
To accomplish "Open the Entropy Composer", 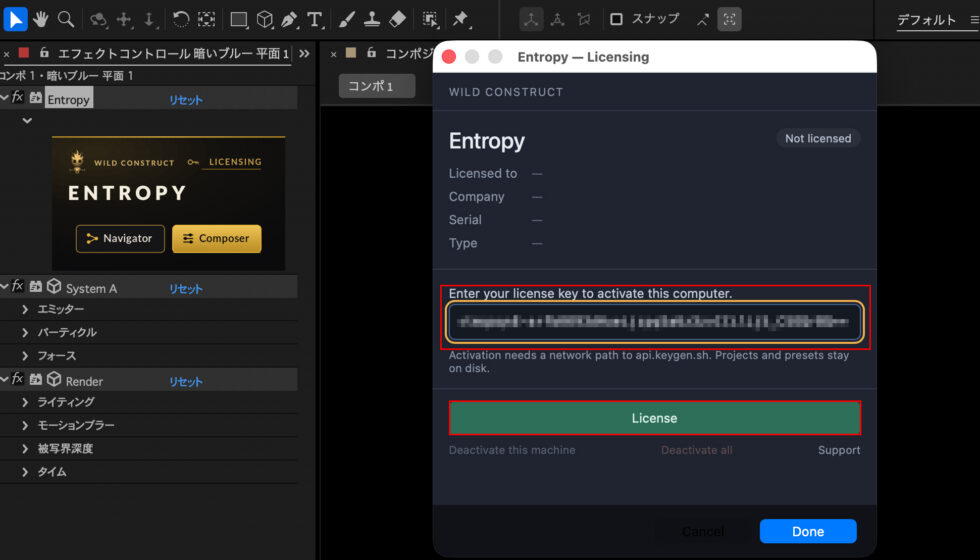I will (216, 239).
